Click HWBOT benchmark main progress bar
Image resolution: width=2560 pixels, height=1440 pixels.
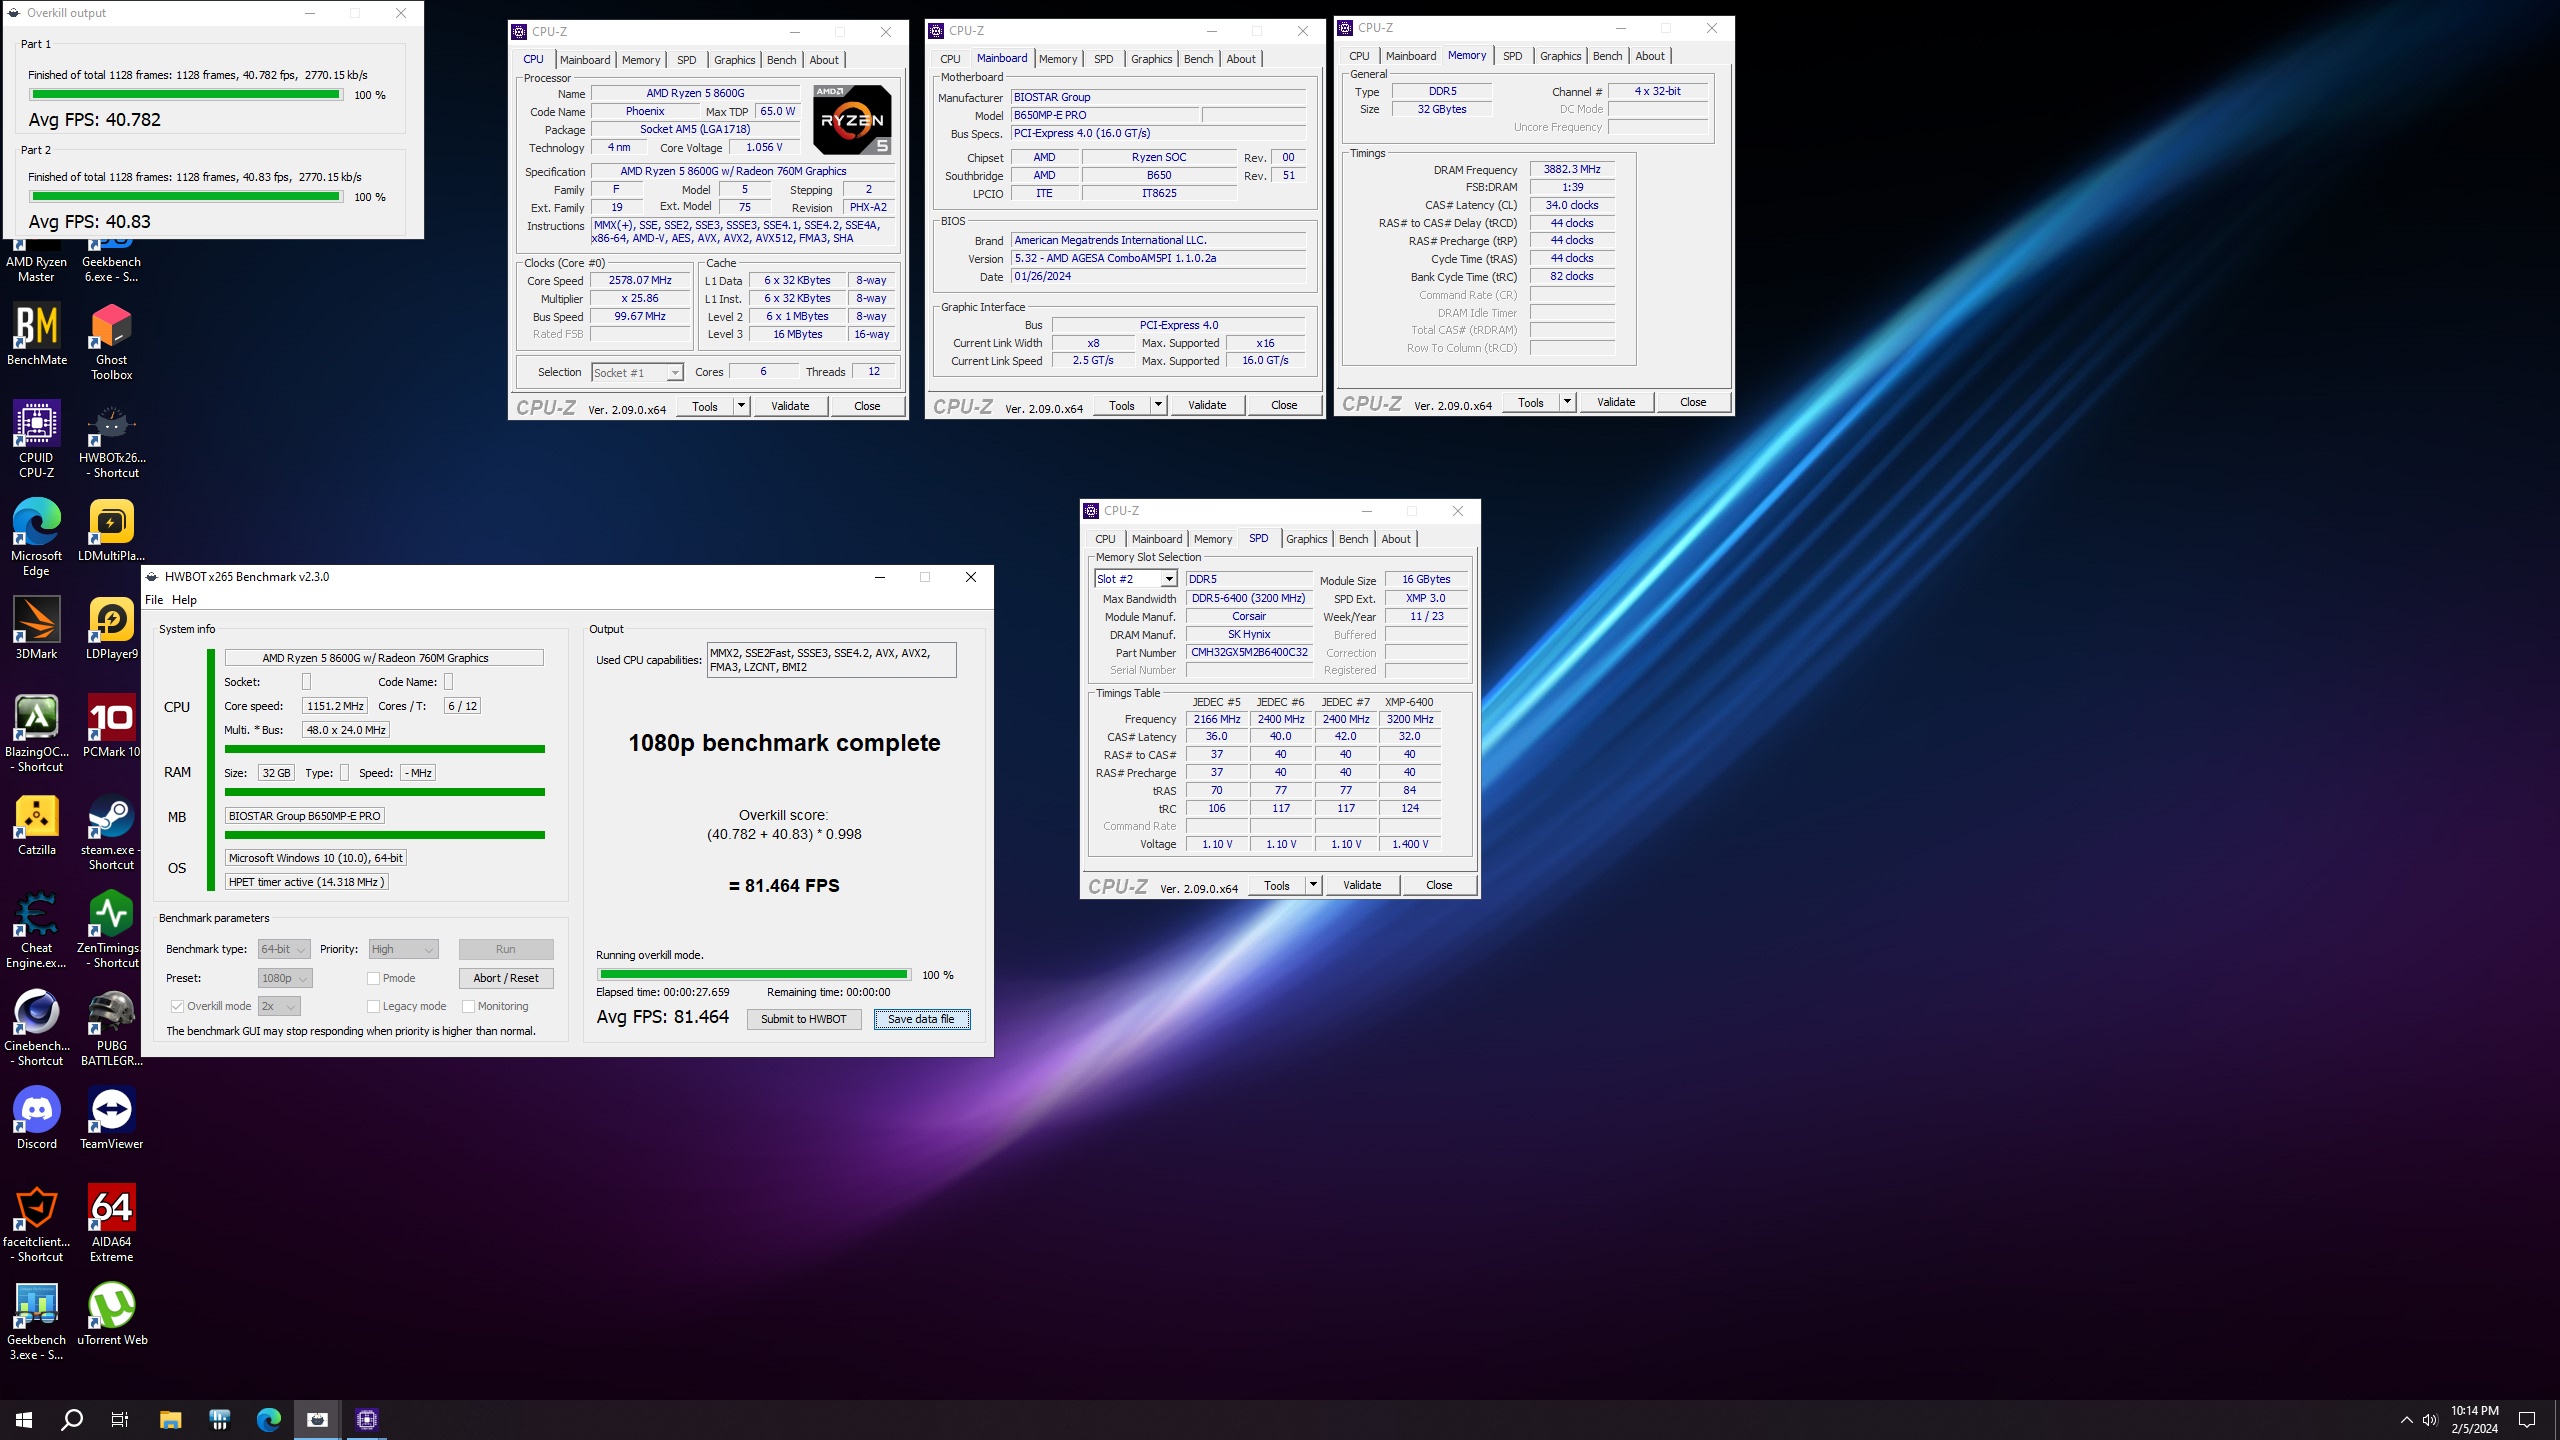click(754, 975)
